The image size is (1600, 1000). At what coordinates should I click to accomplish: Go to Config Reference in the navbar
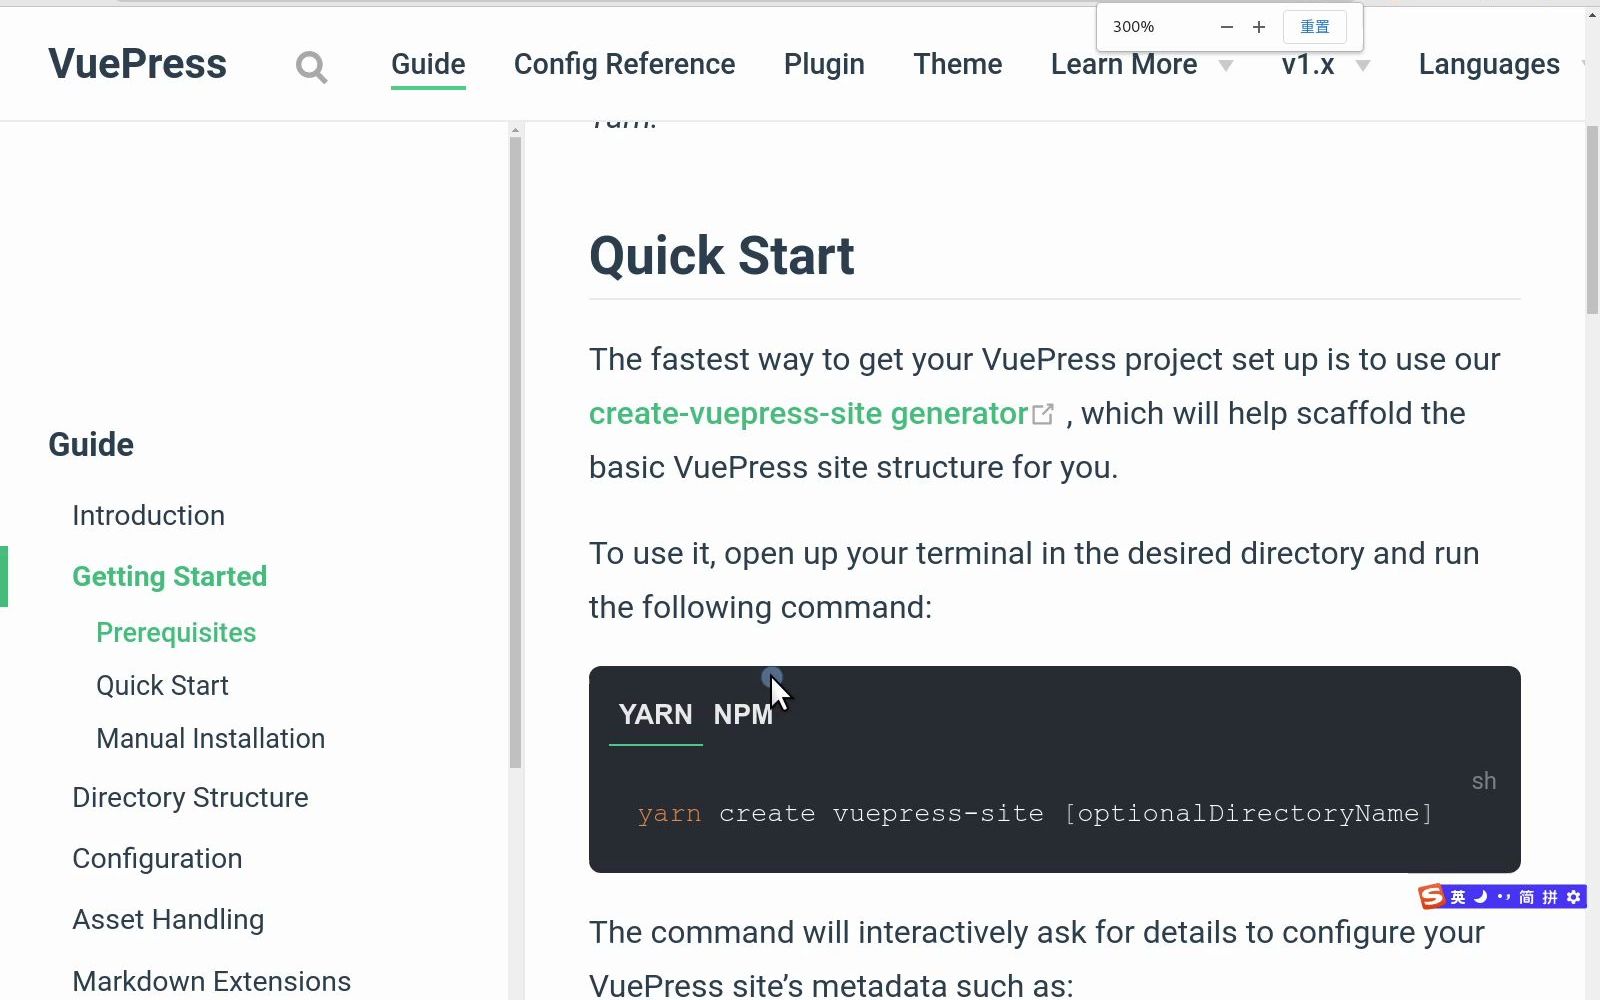[x=624, y=64]
